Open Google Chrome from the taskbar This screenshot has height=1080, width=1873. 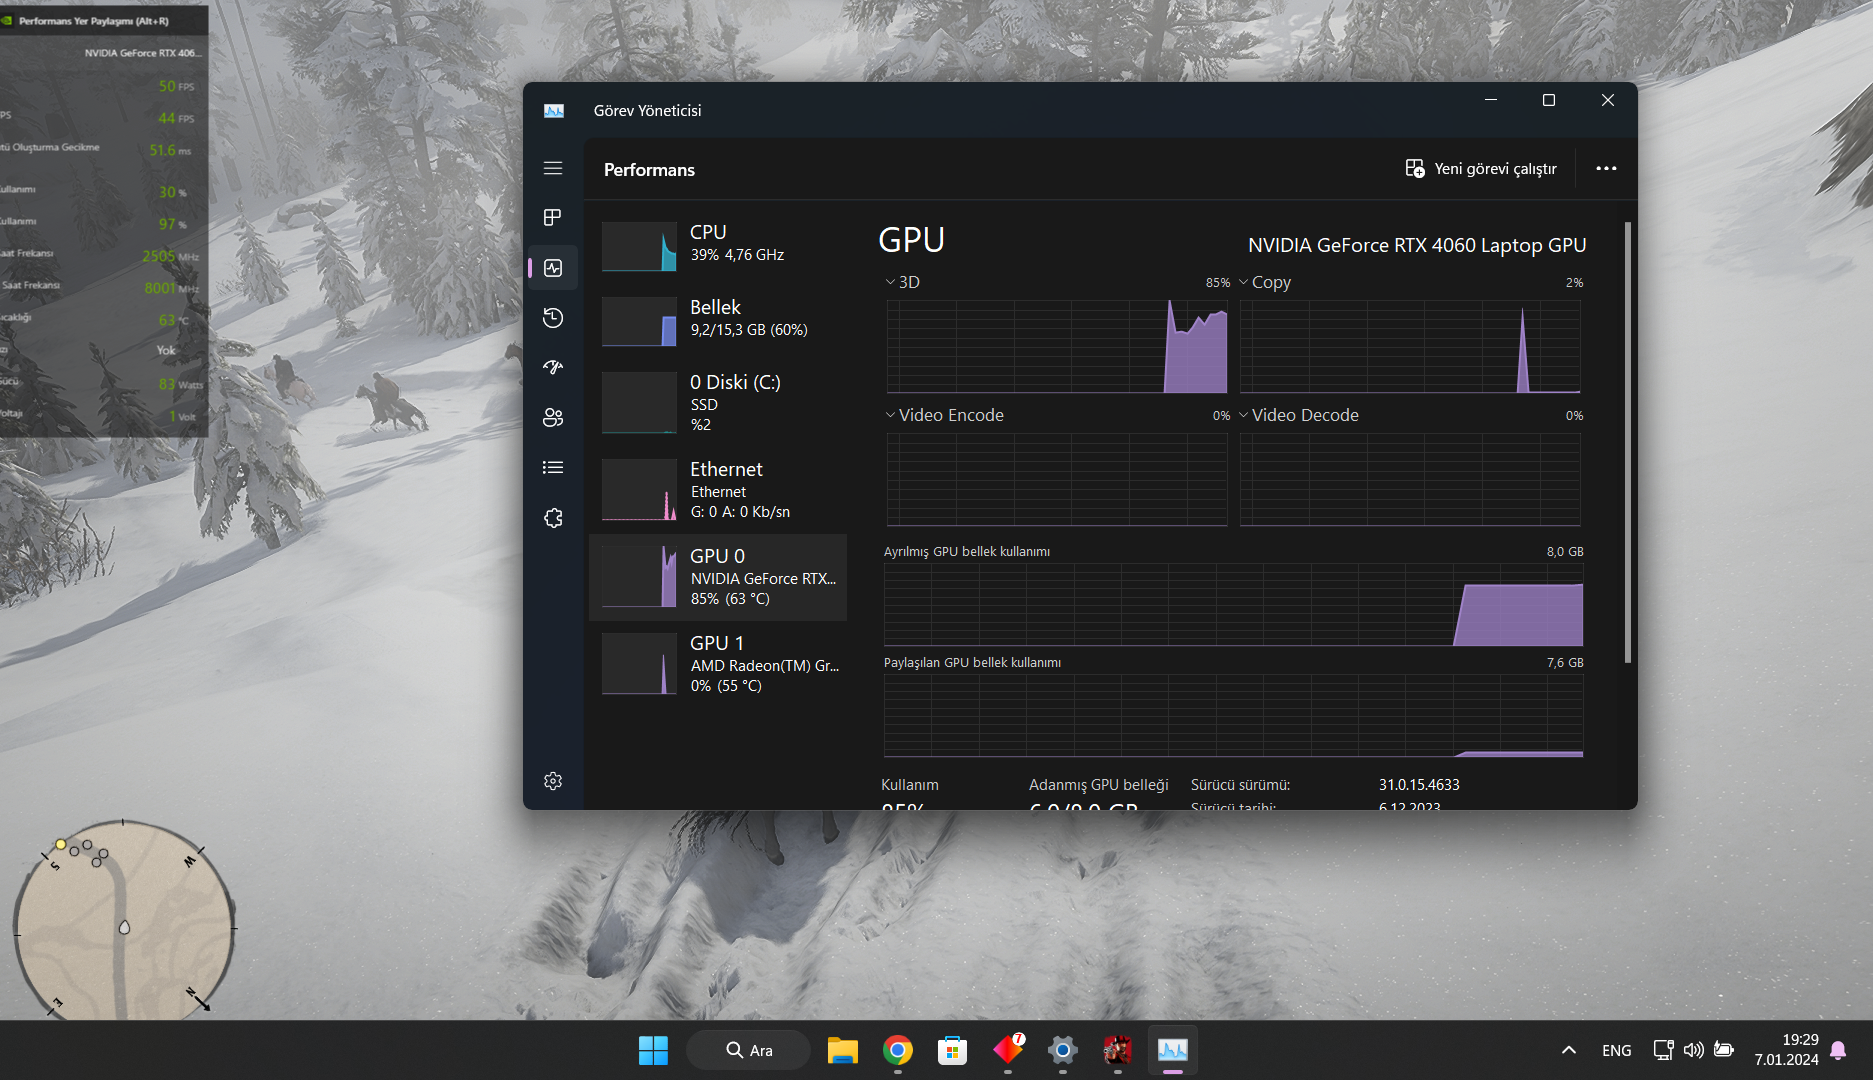(897, 1050)
